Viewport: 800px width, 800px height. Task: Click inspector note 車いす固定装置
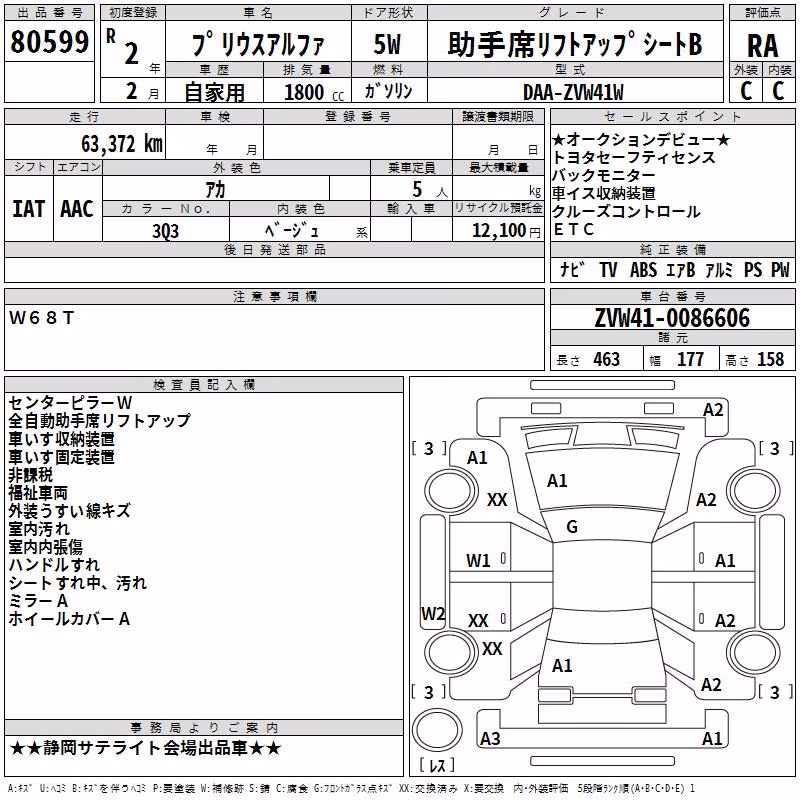point(62,457)
